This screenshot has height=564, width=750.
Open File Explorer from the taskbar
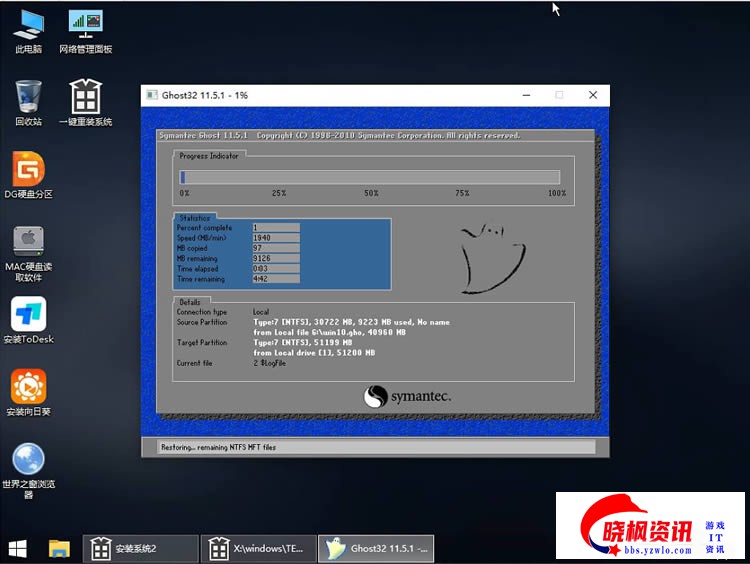59,548
